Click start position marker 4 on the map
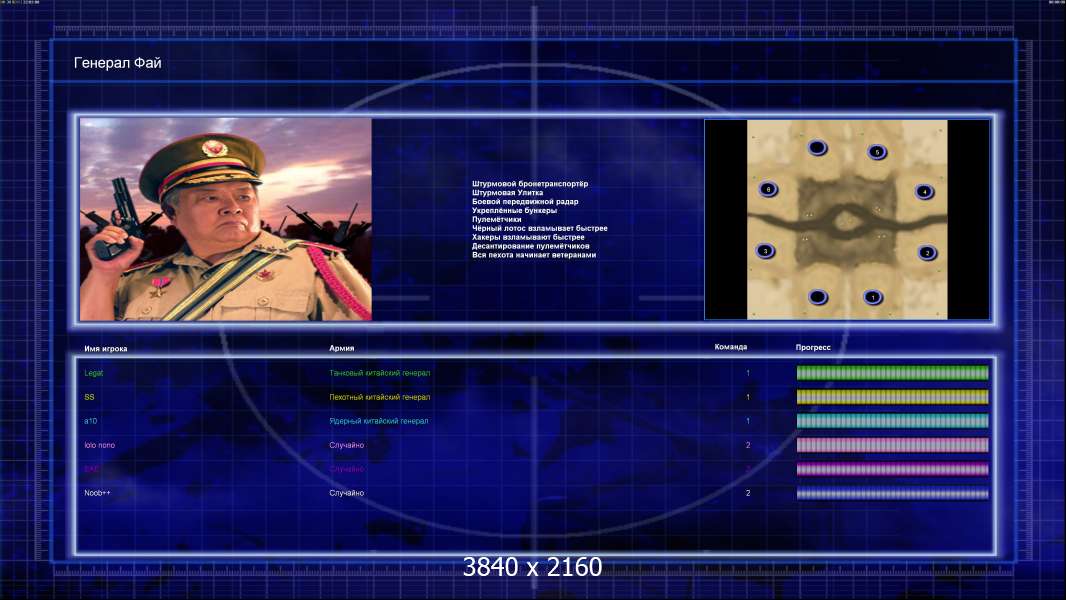Screen dimensions: 1066x600 924,192
